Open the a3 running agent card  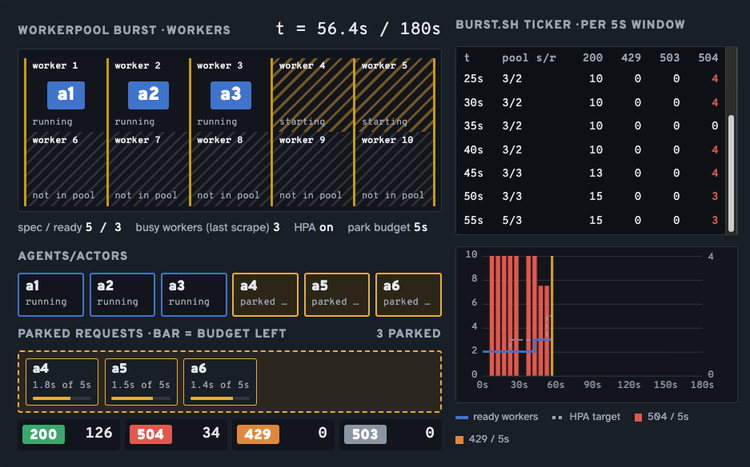coord(194,295)
